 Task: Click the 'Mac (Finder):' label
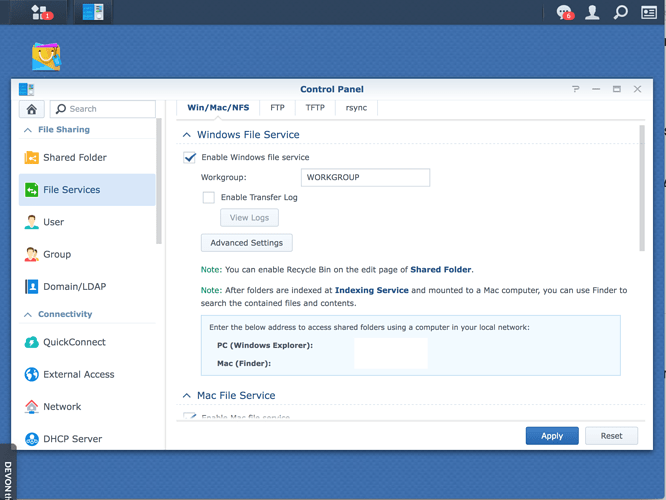tap(244, 364)
